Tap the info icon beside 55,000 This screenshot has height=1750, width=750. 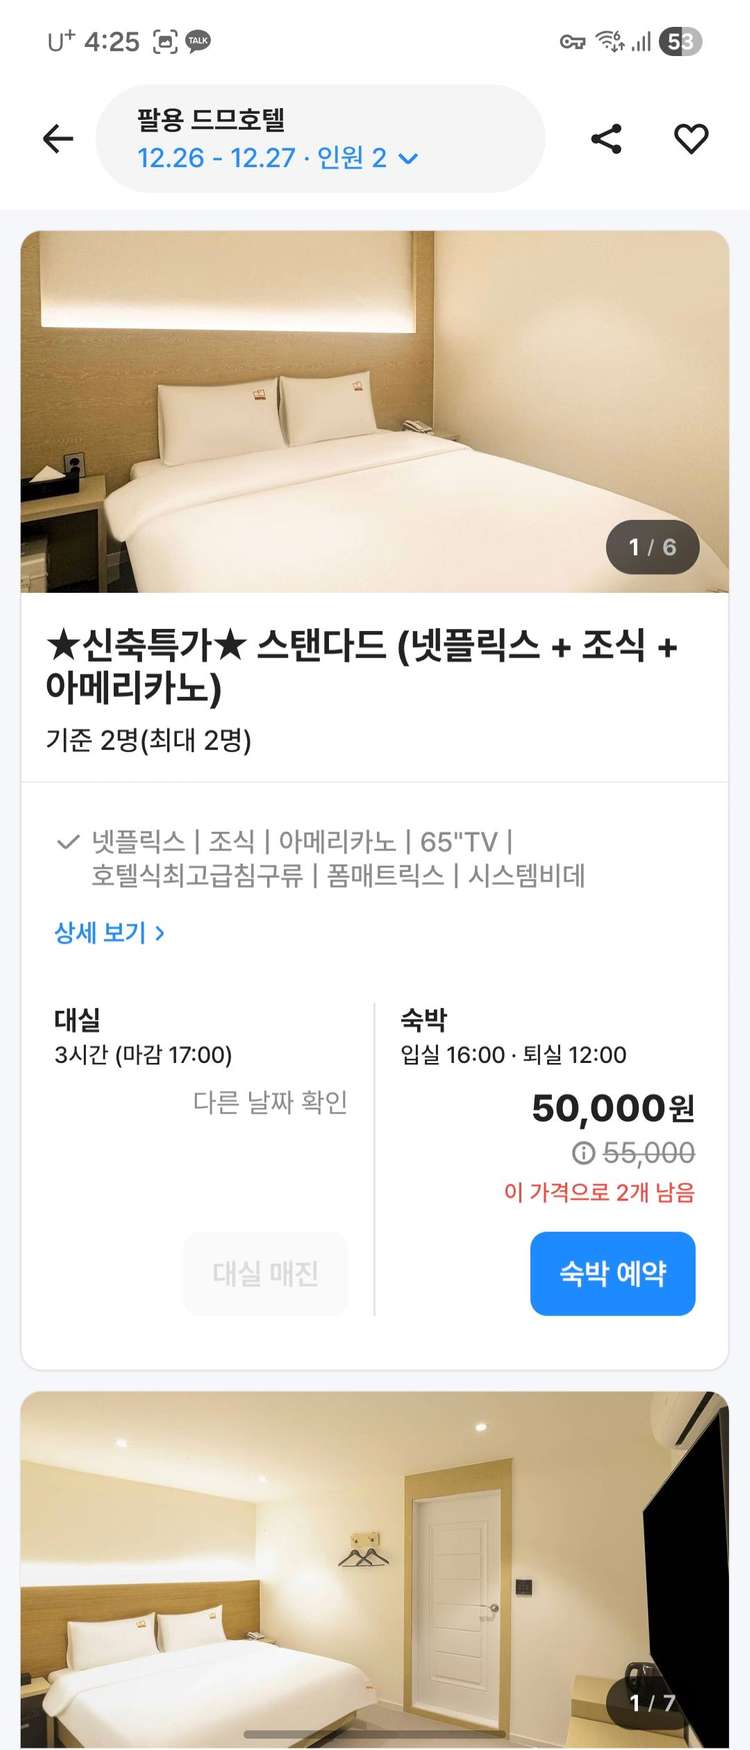pos(583,1153)
